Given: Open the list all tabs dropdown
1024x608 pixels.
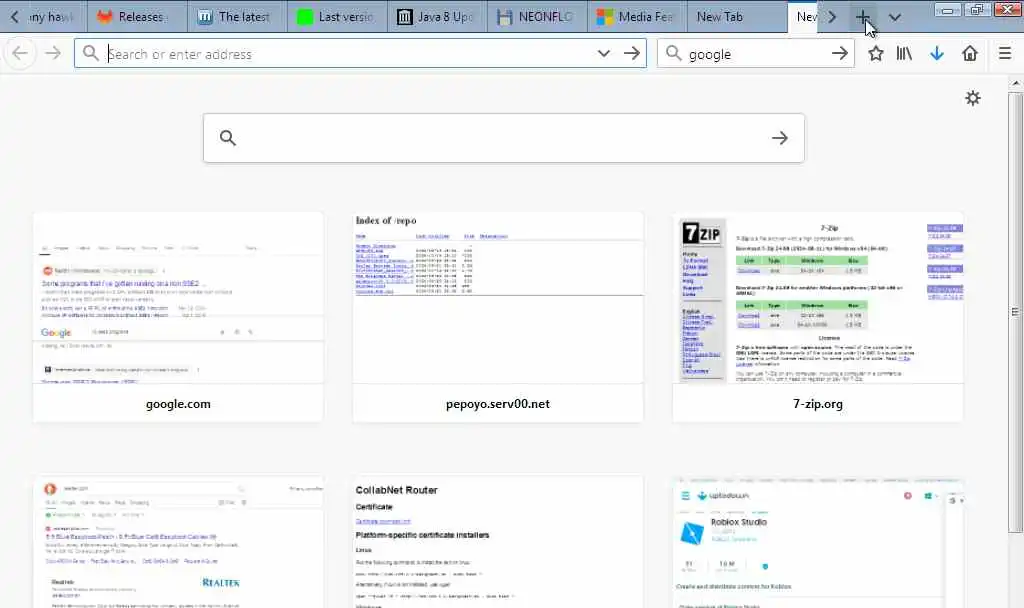Looking at the screenshot, I should (x=895, y=17).
